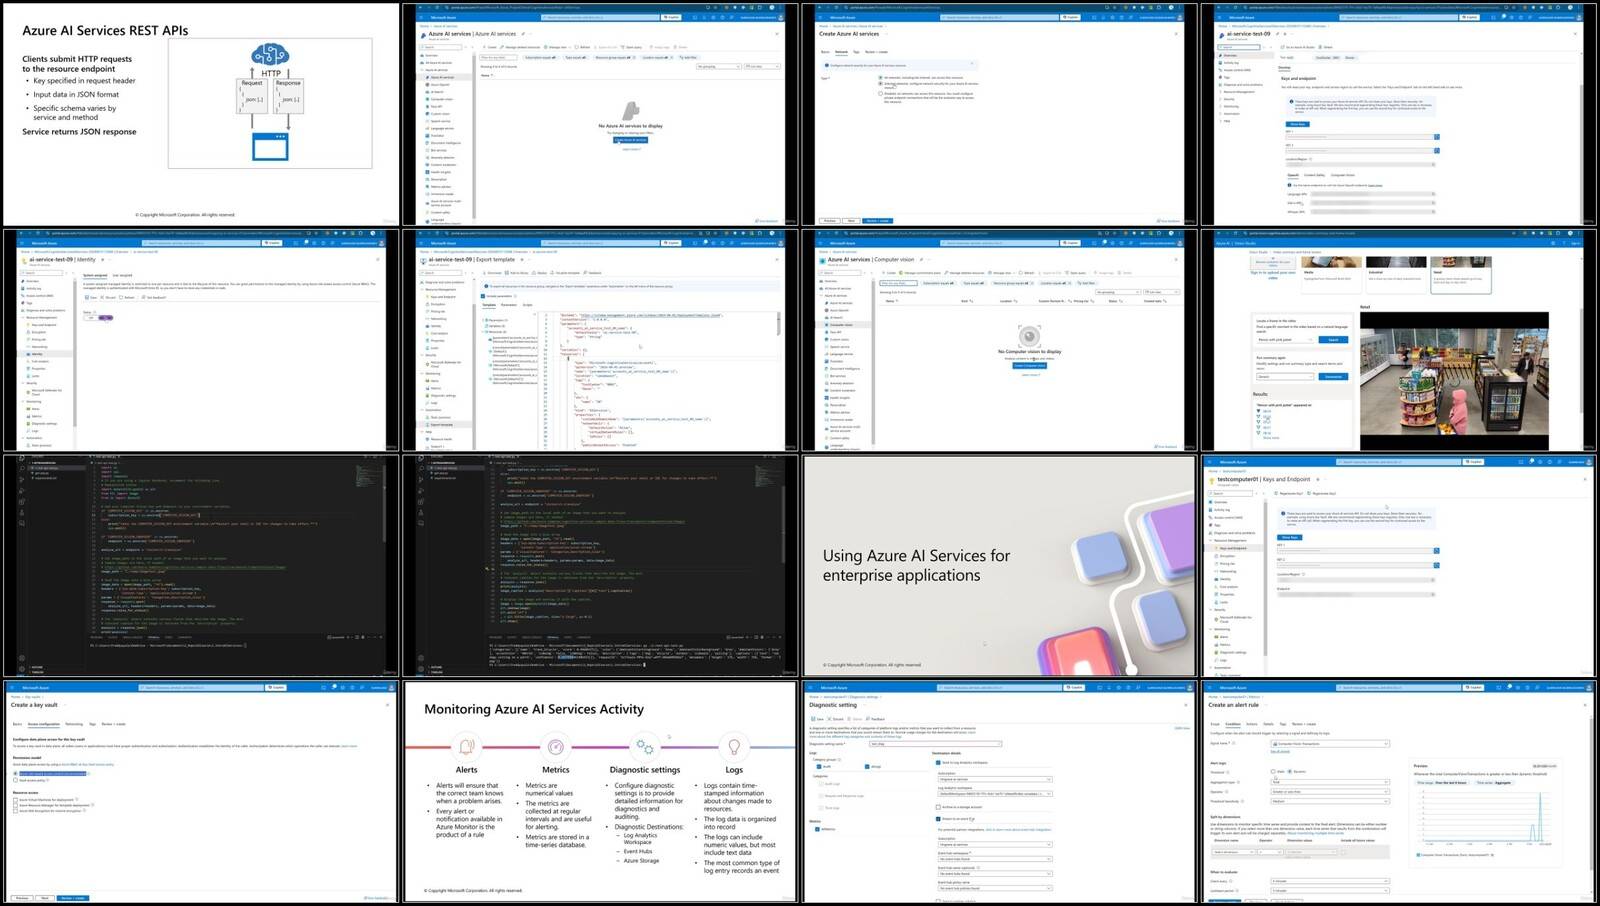
Task: Select the Dynamic threshold radio in alert rule
Action: point(1292,772)
